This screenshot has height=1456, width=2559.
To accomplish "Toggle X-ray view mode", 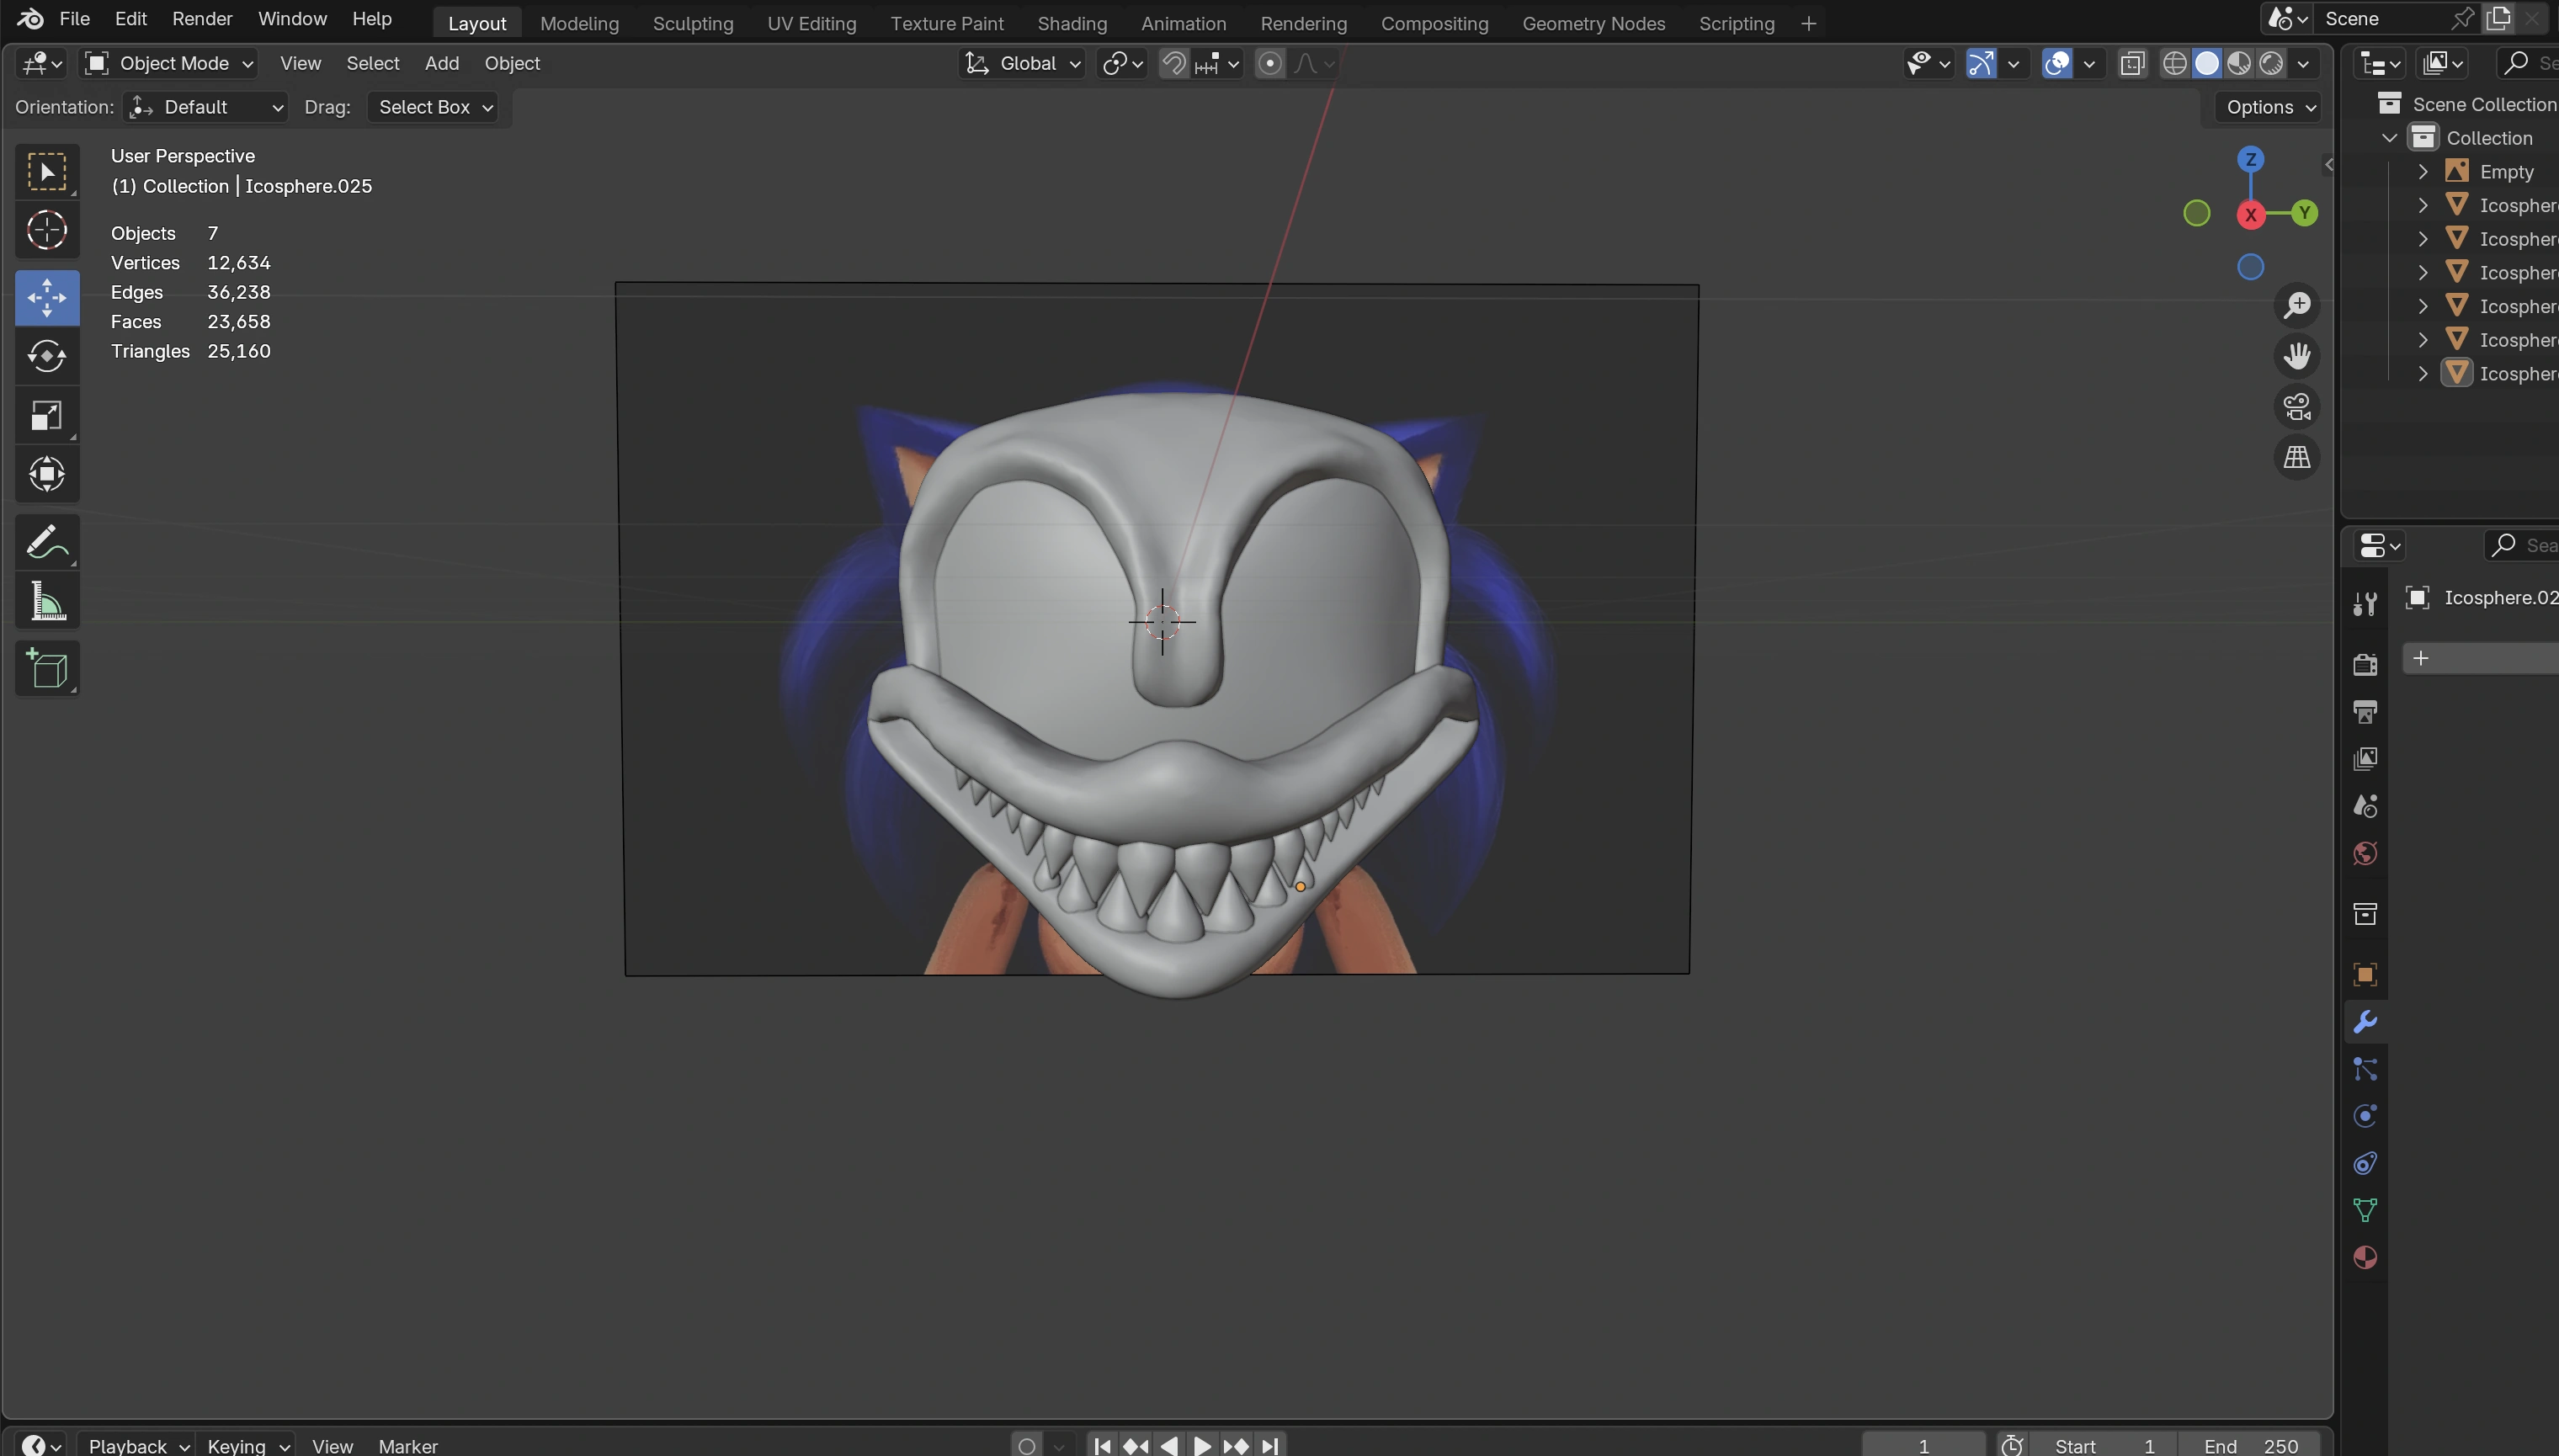I will [2132, 64].
